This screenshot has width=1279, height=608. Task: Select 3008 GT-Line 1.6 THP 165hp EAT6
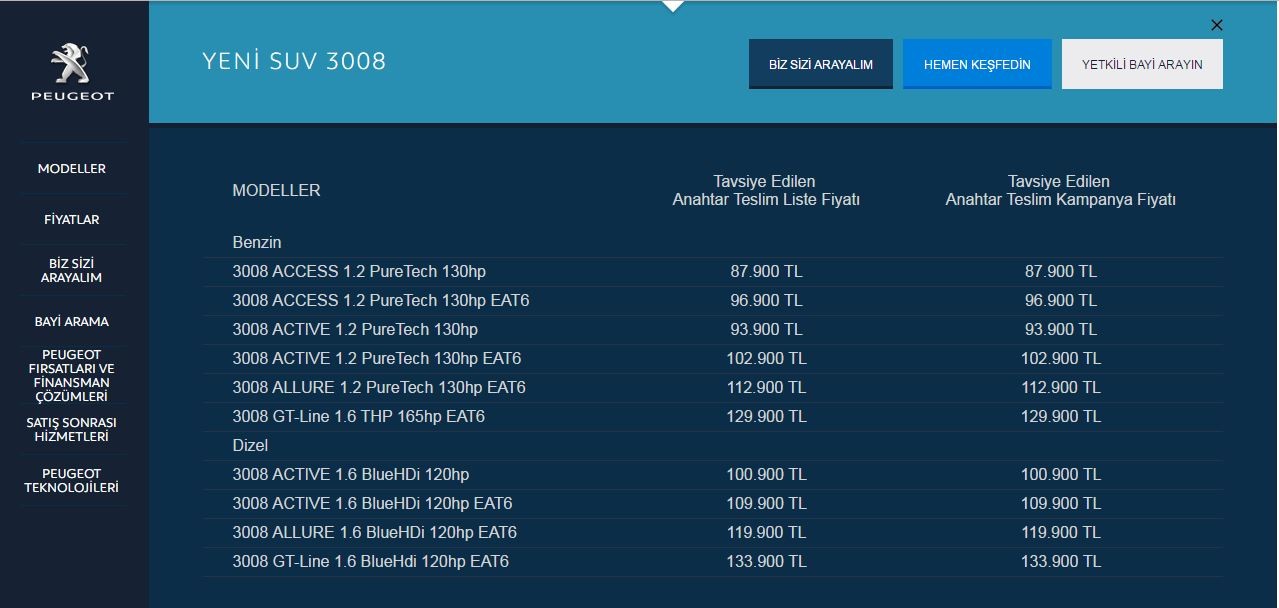[358, 417]
